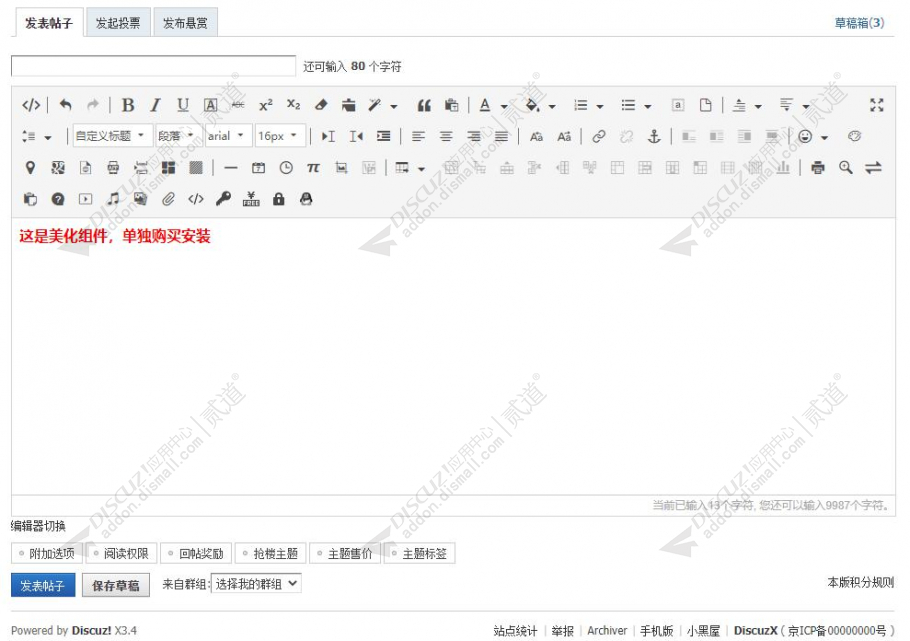Screen dimensions: 910x641
Task: Insert an anchor
Action: tap(654, 136)
